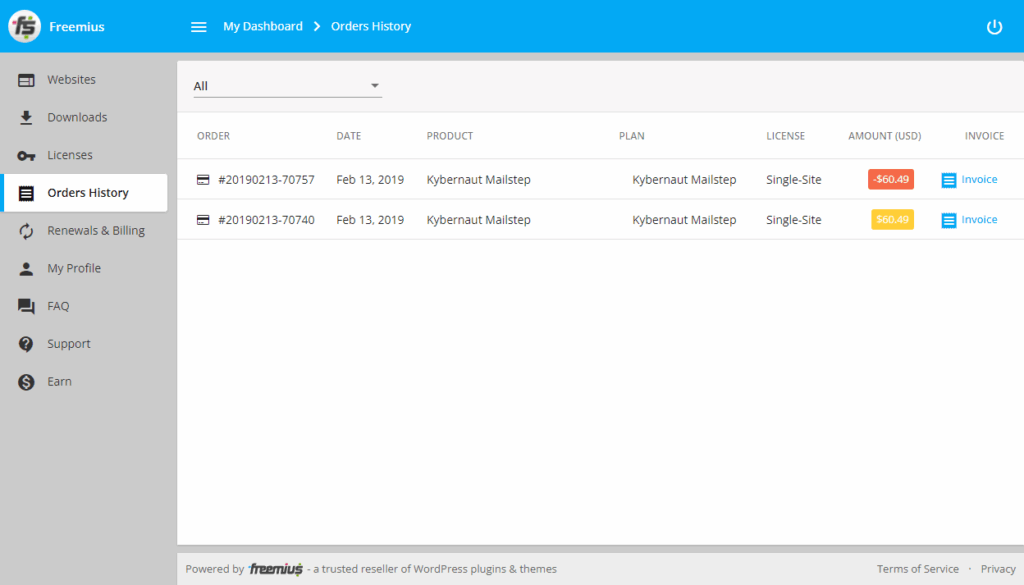
Task: Click the Earn dollar icon
Action: click(26, 382)
